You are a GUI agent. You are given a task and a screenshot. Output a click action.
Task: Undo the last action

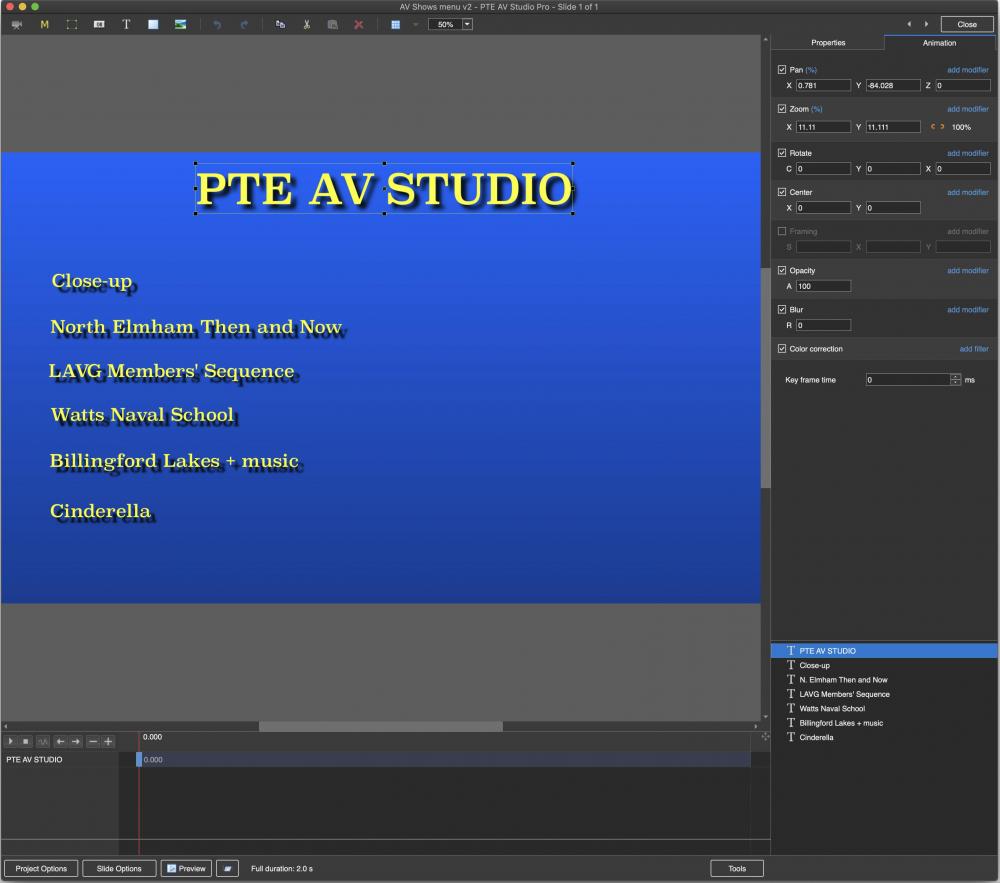[x=217, y=24]
